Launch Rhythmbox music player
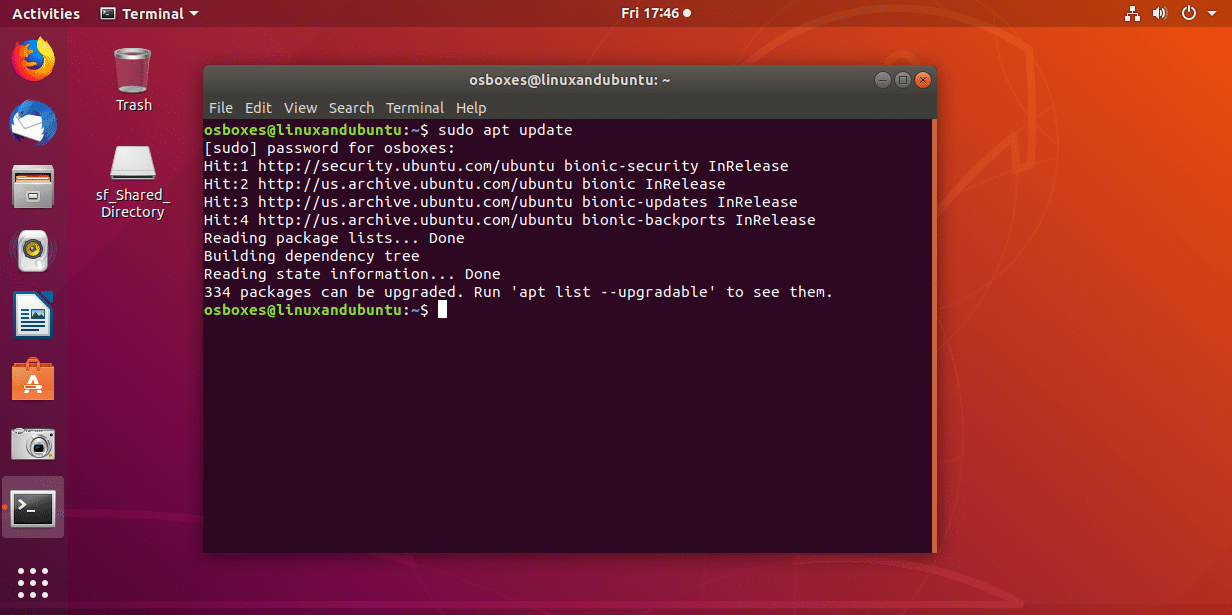The image size is (1232, 615). pos(33,251)
